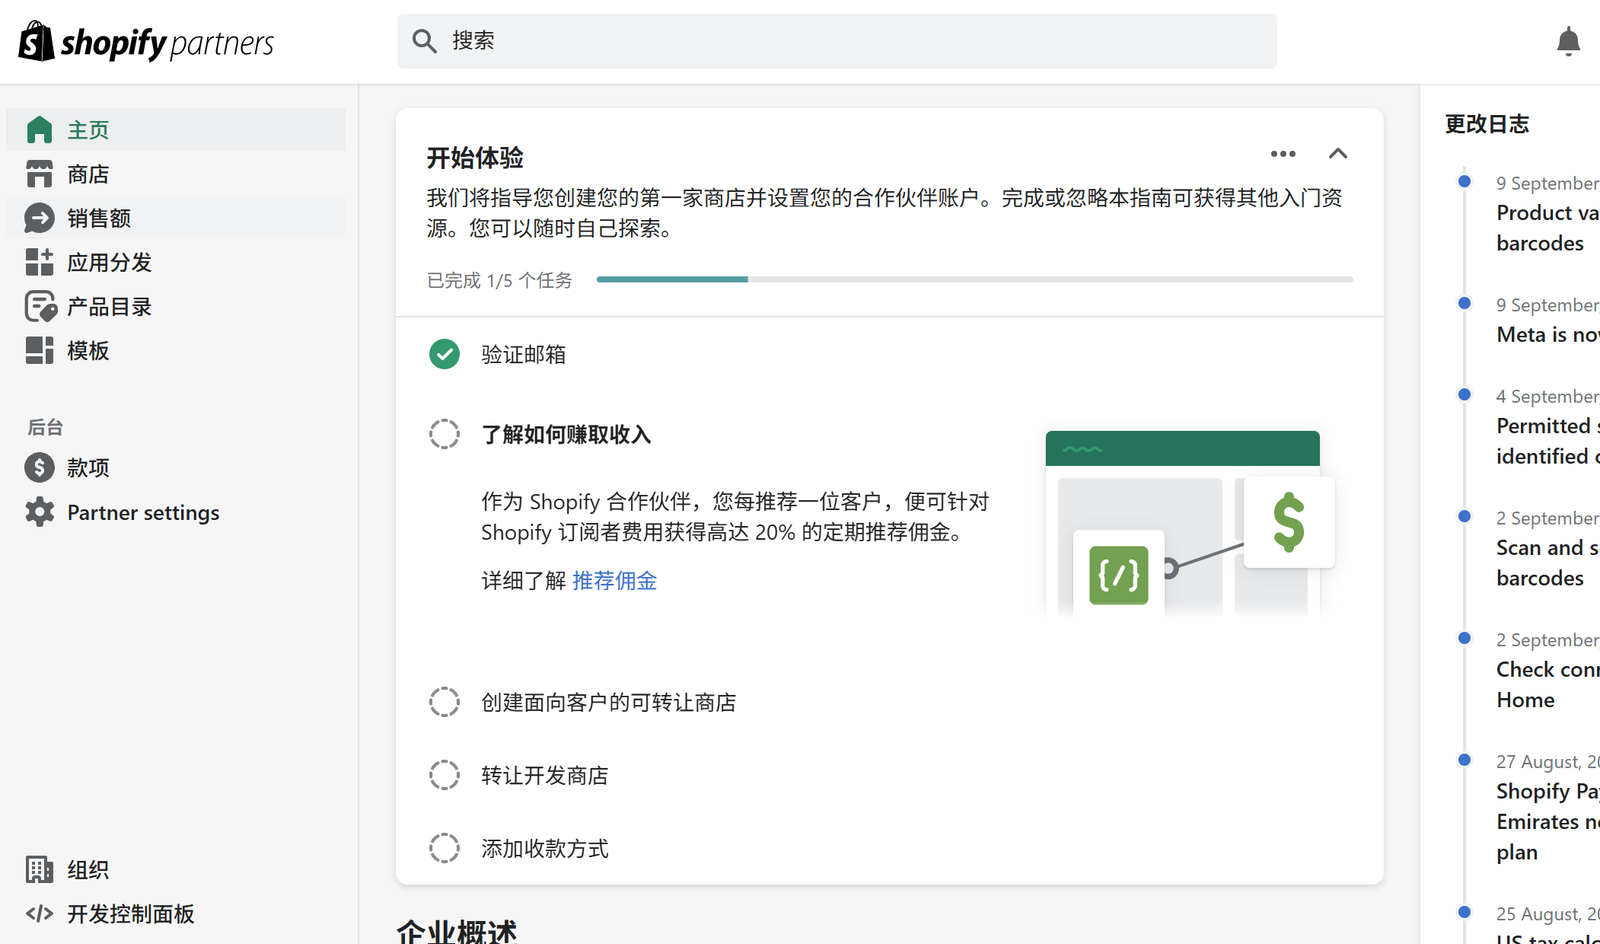Click the 更改日志 heading
The image size is (1600, 944).
(1487, 124)
